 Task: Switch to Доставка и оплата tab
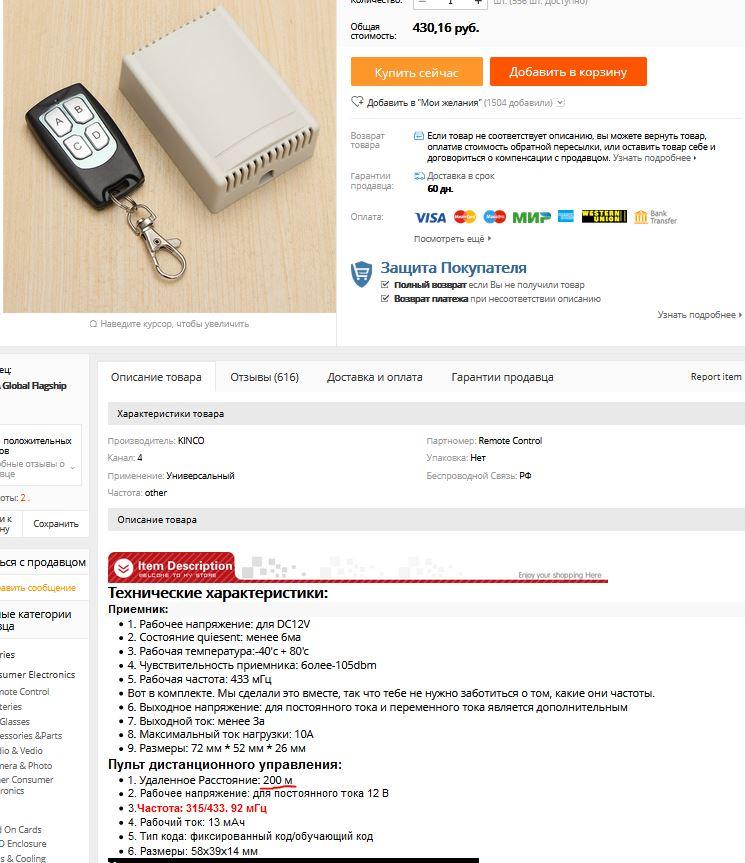[375, 377]
